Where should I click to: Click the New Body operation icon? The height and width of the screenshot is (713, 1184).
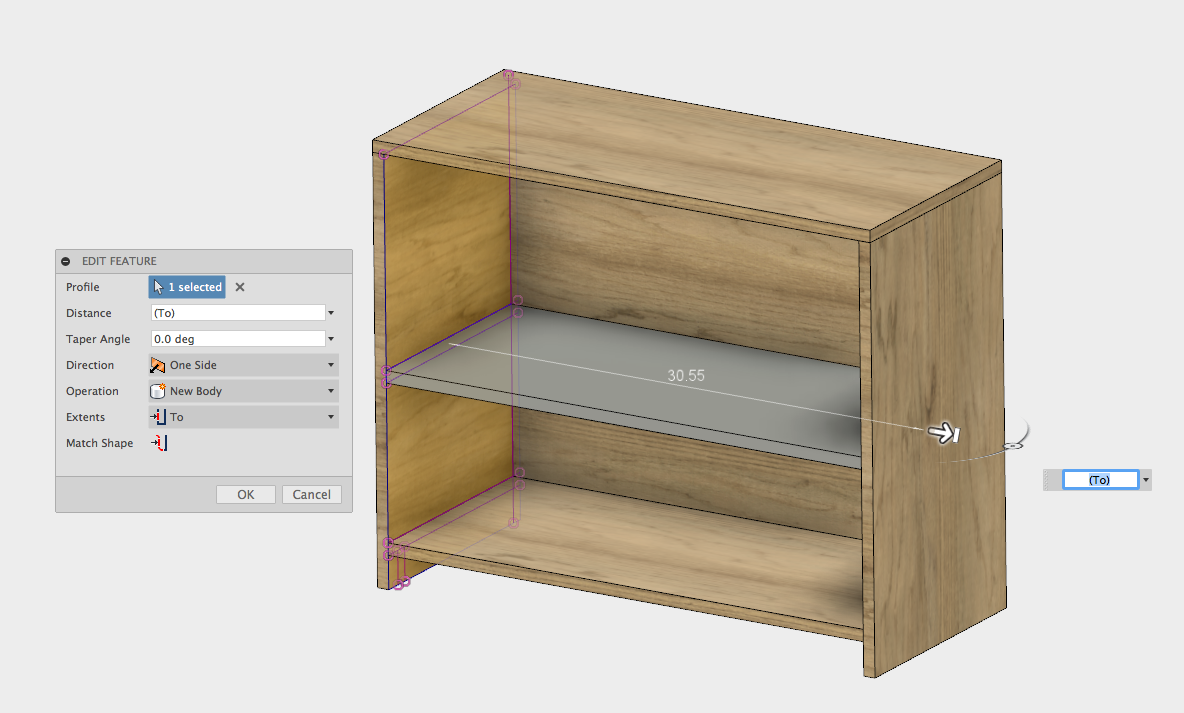click(158, 391)
